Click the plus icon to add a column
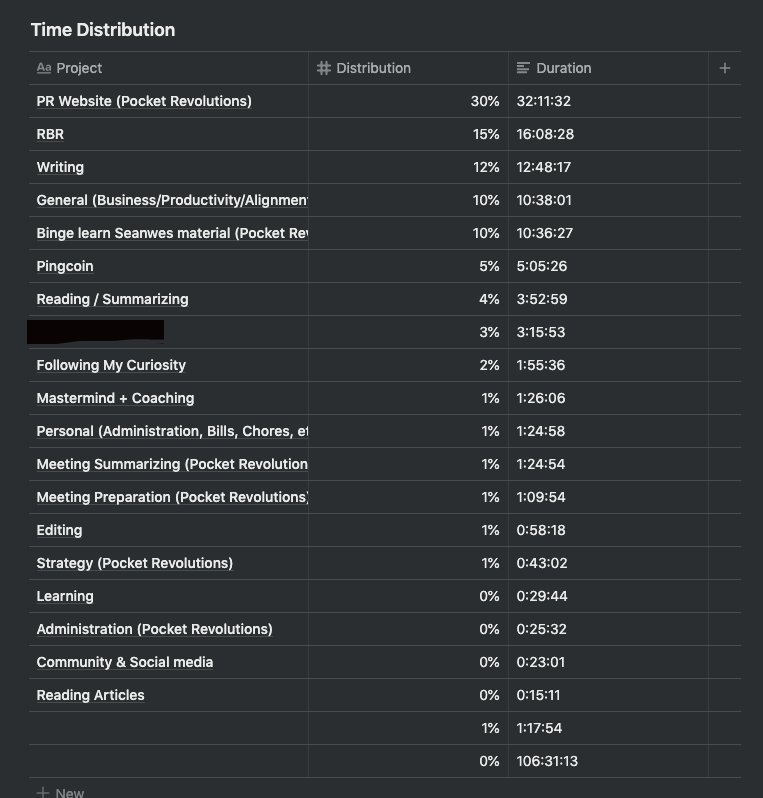This screenshot has height=798, width=763. coord(725,68)
